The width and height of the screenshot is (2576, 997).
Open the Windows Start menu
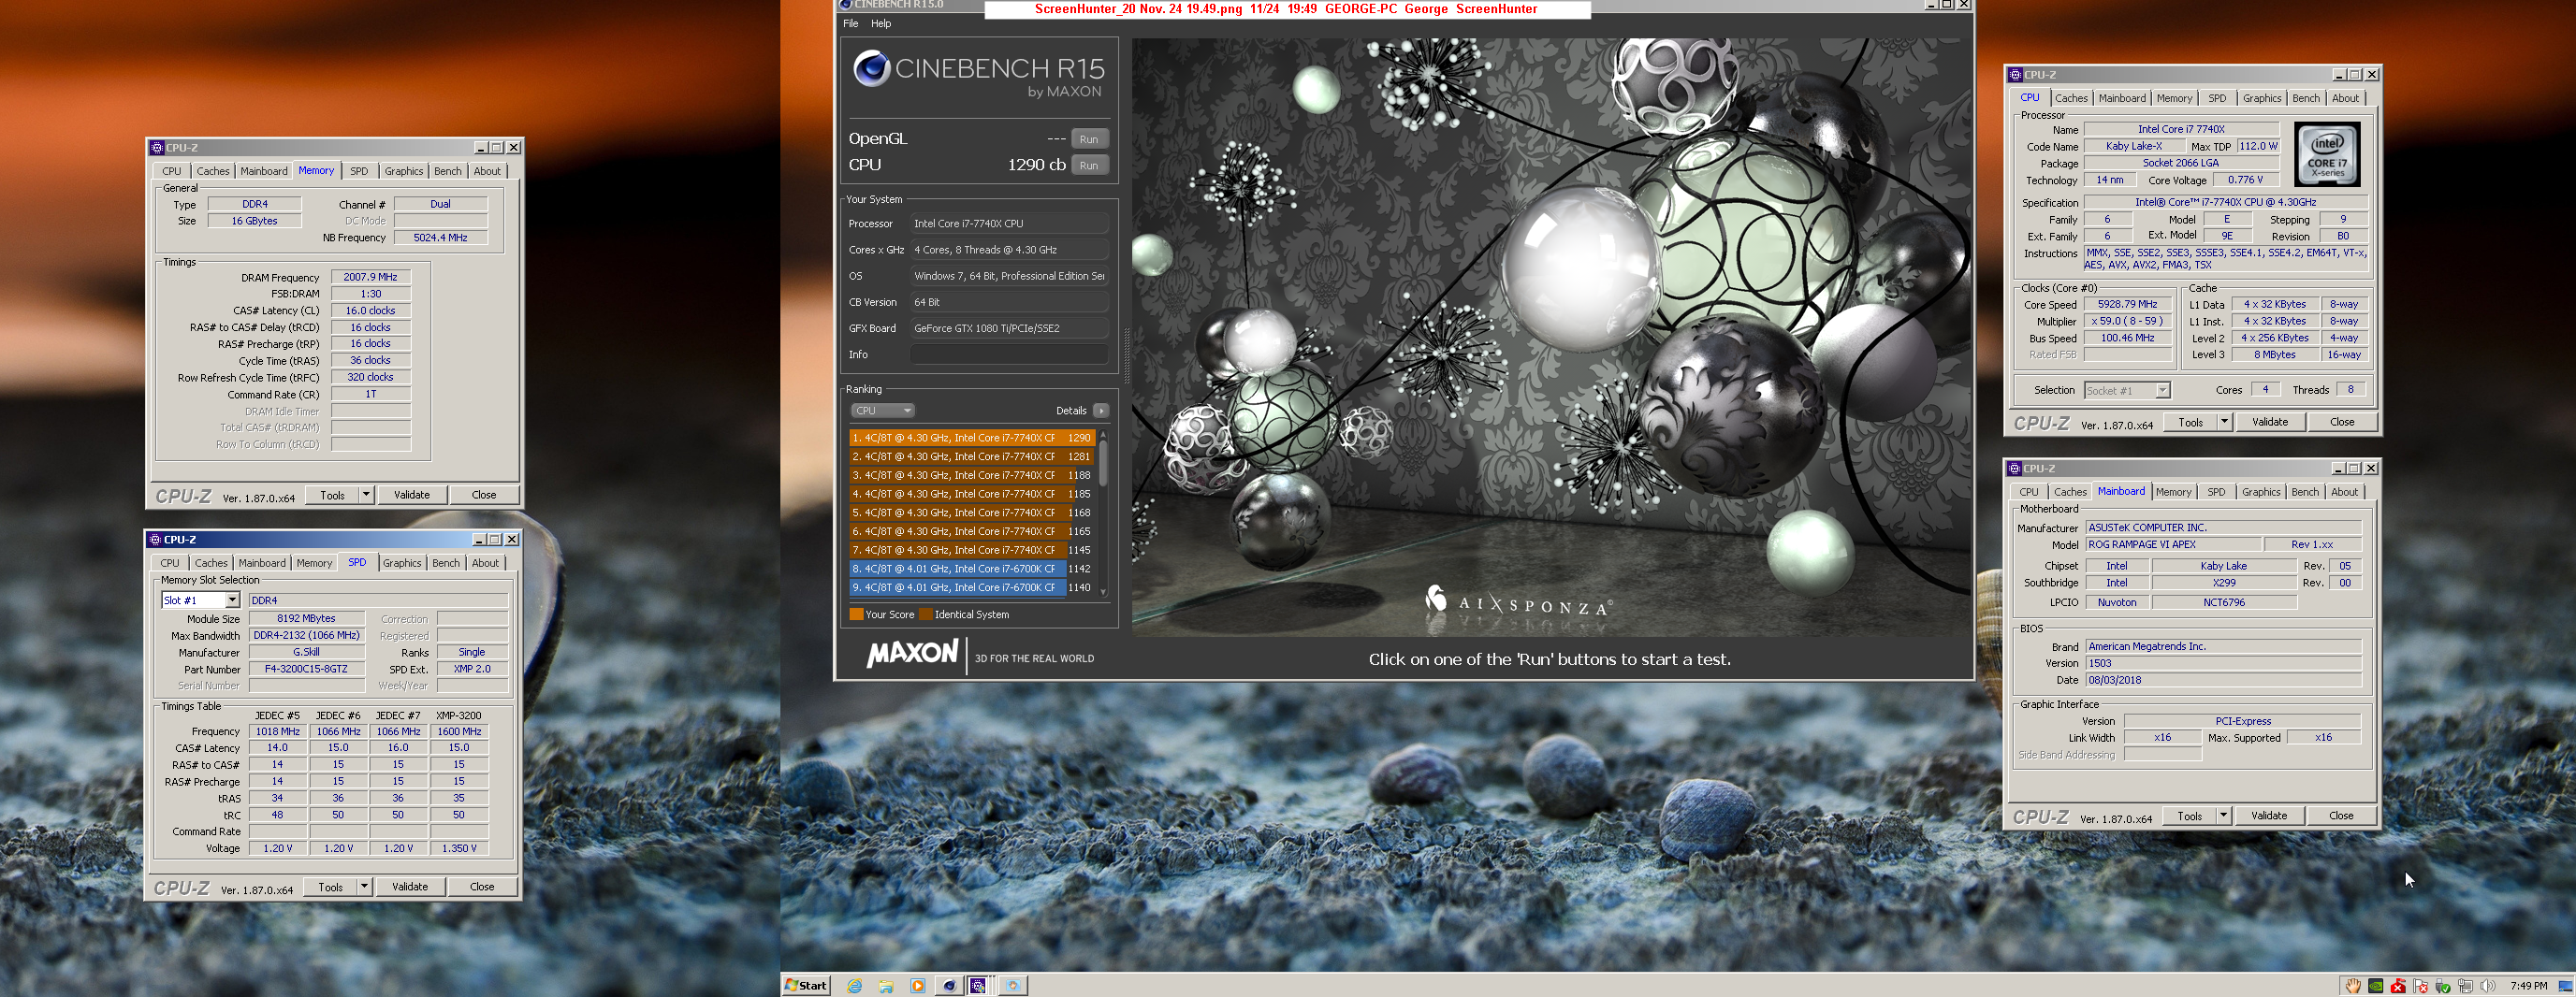click(806, 985)
